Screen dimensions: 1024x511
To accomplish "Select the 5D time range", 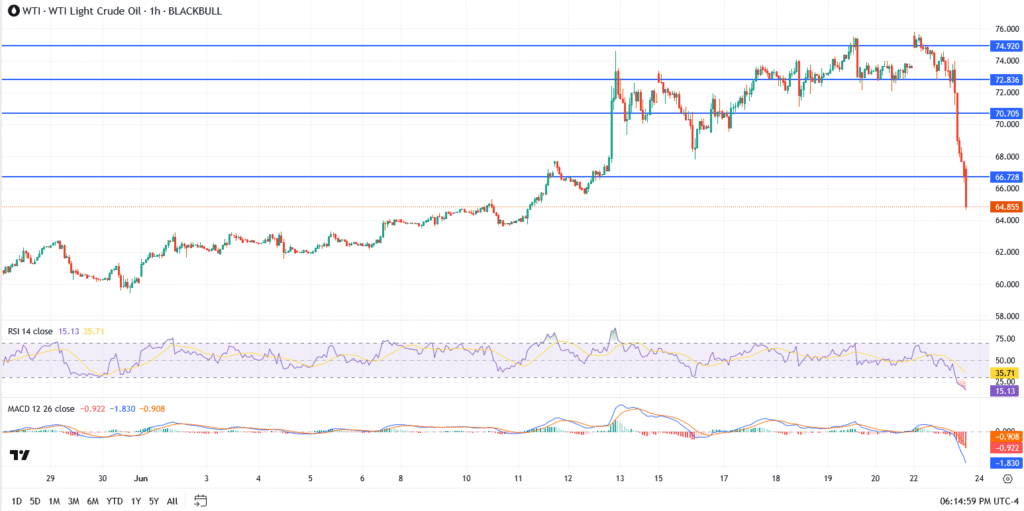I will [x=36, y=500].
